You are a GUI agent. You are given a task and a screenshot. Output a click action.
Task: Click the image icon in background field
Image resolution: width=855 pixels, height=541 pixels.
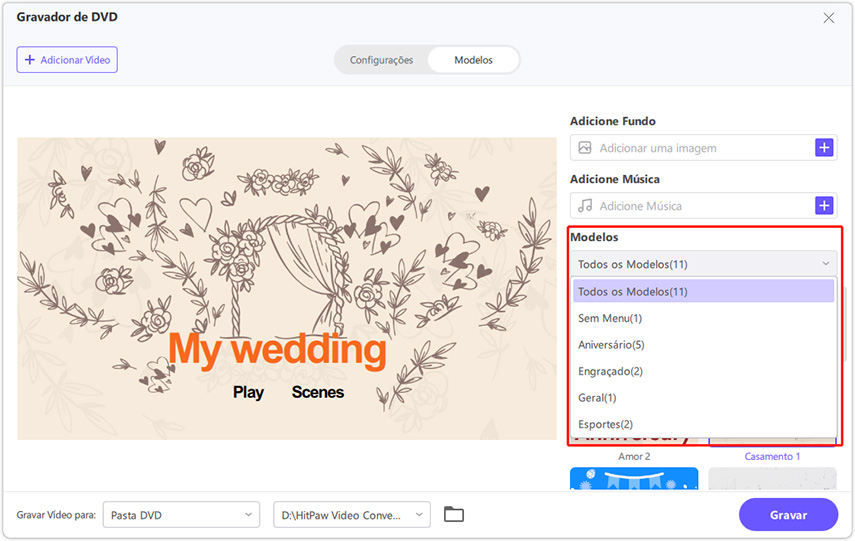(x=585, y=148)
